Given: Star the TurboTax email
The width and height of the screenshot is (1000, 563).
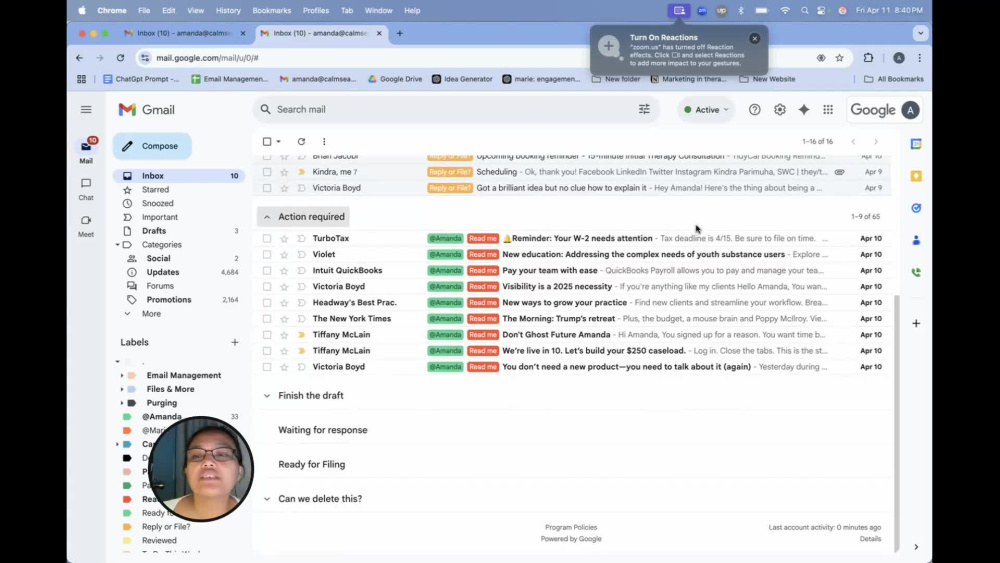Looking at the screenshot, I should coord(284,238).
